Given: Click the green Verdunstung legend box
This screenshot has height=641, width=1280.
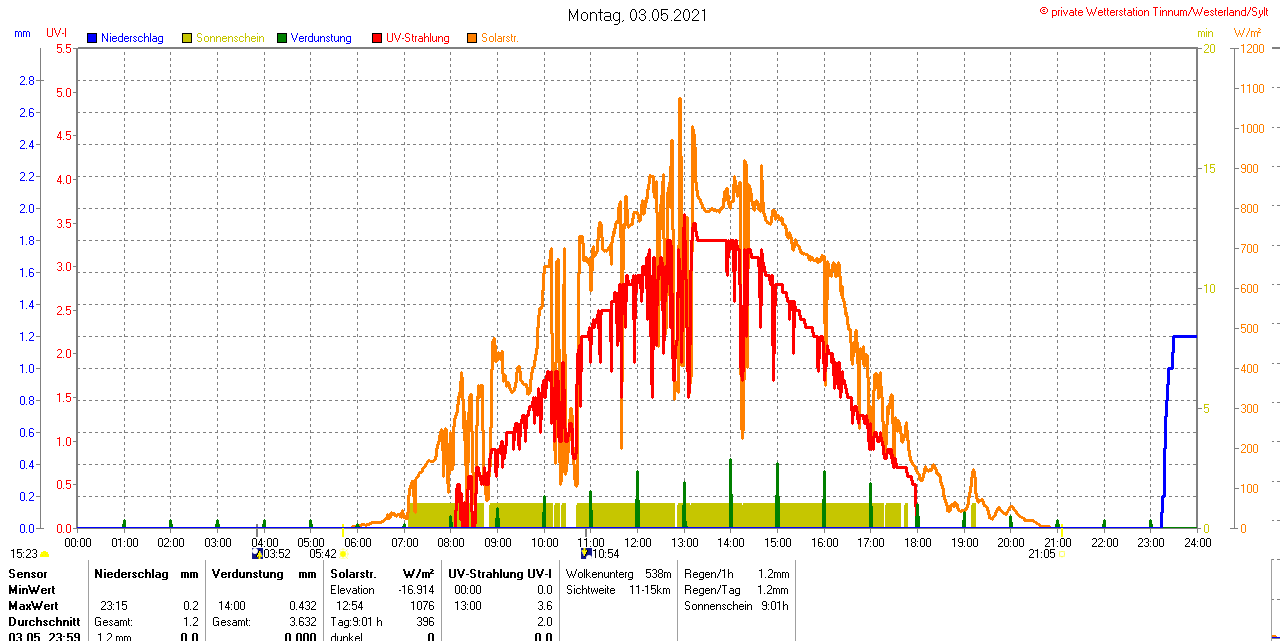Looking at the screenshot, I should tap(282, 38).
